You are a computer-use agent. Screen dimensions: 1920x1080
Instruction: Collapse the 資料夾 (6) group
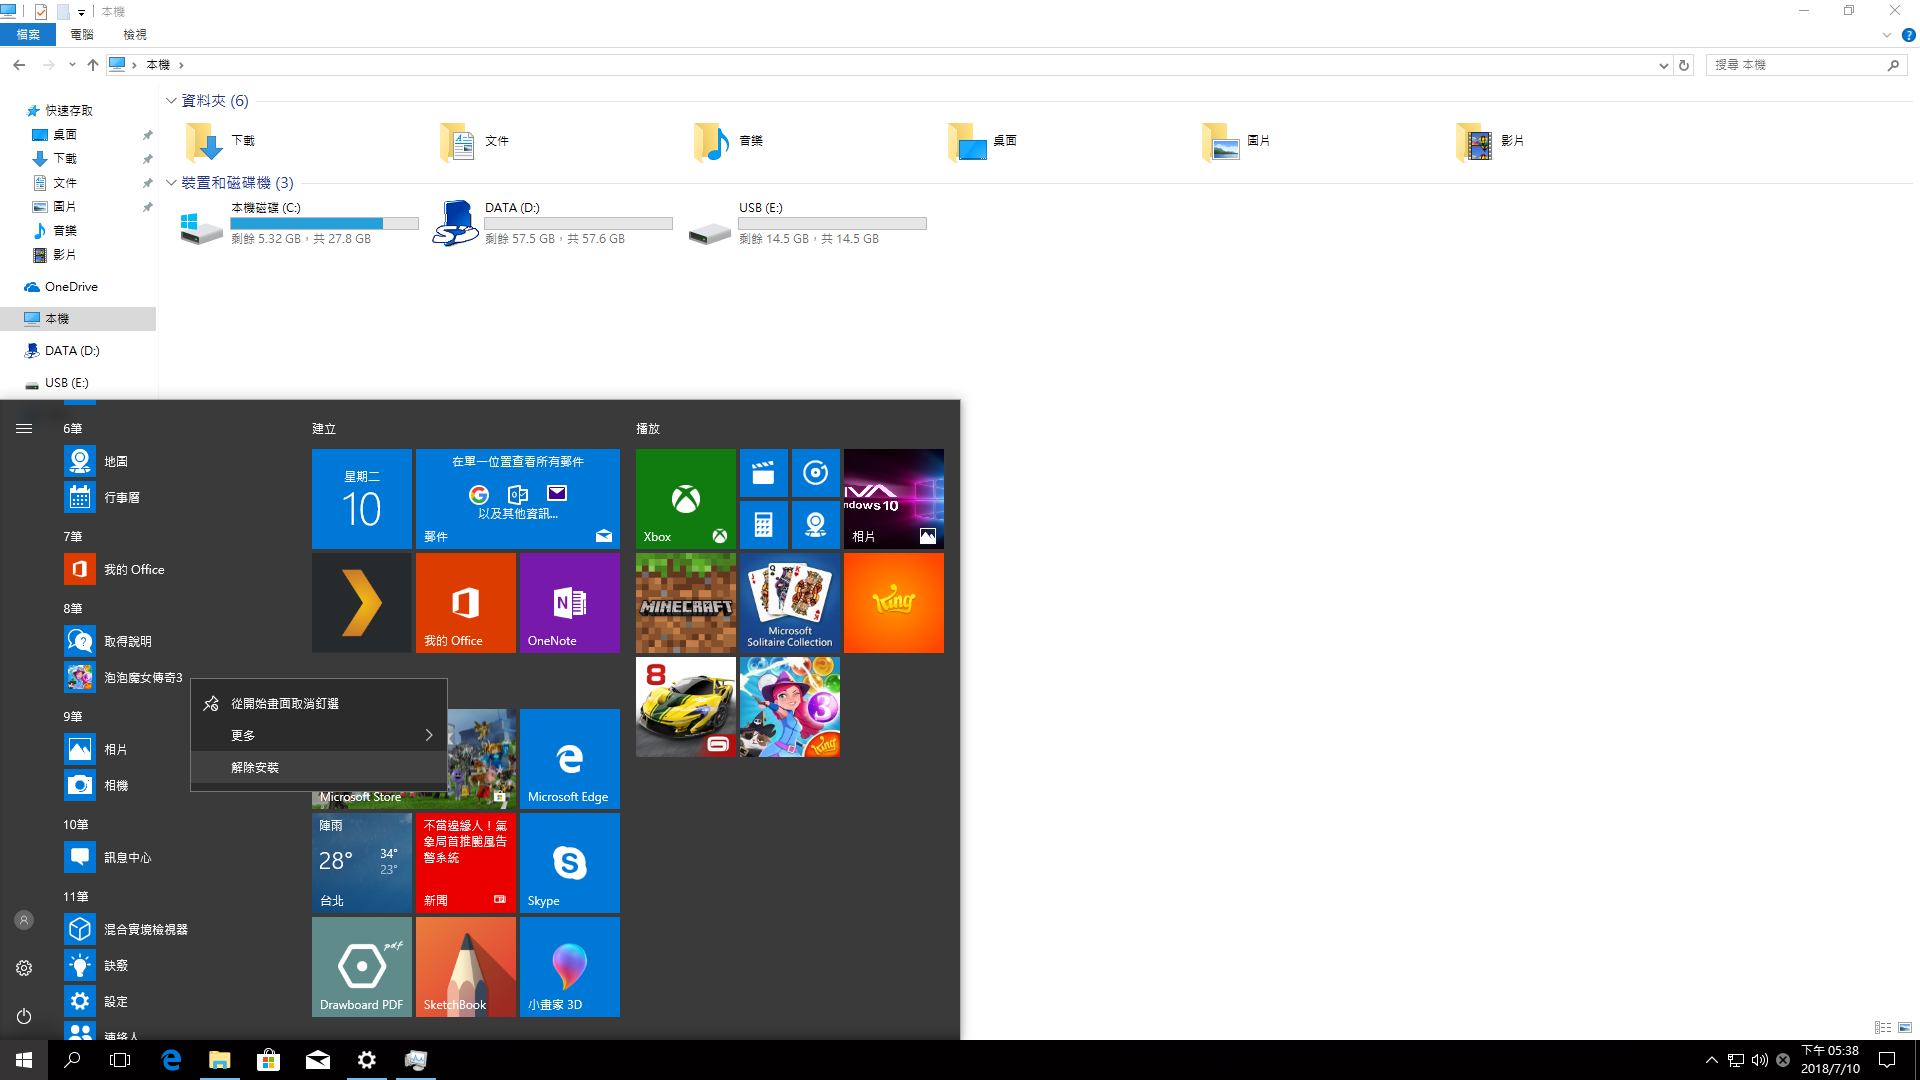pyautogui.click(x=171, y=100)
